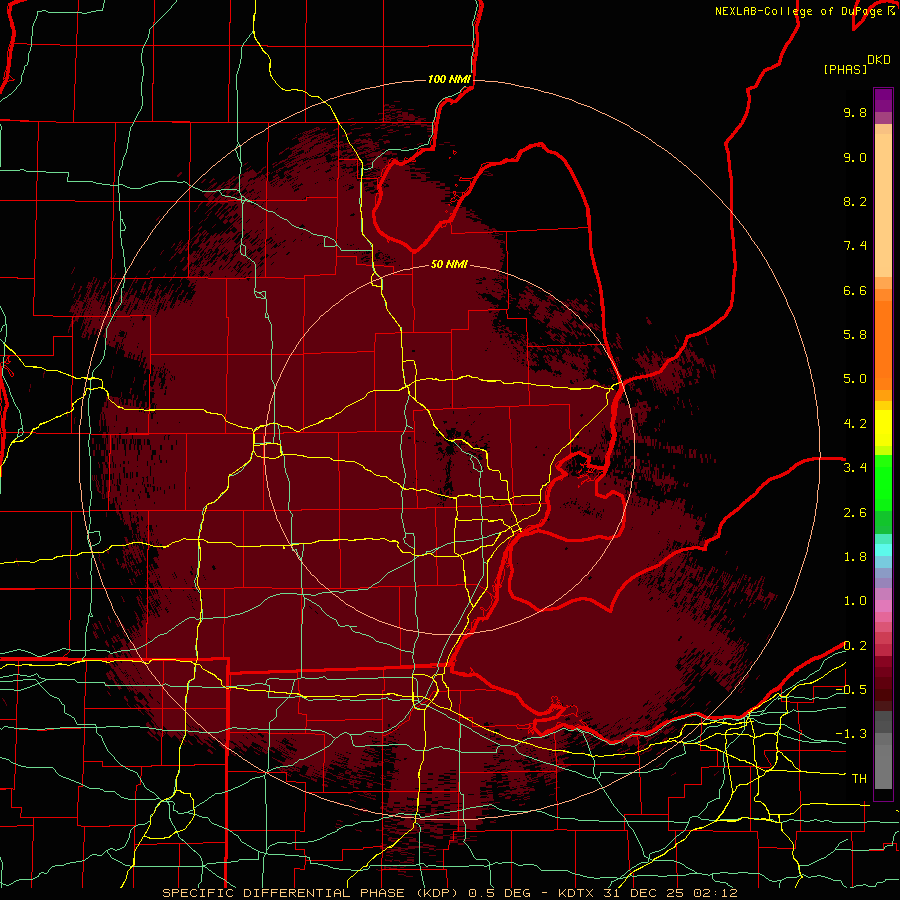Click the 1.0 legend value
900x900 pixels.
pos(855,601)
